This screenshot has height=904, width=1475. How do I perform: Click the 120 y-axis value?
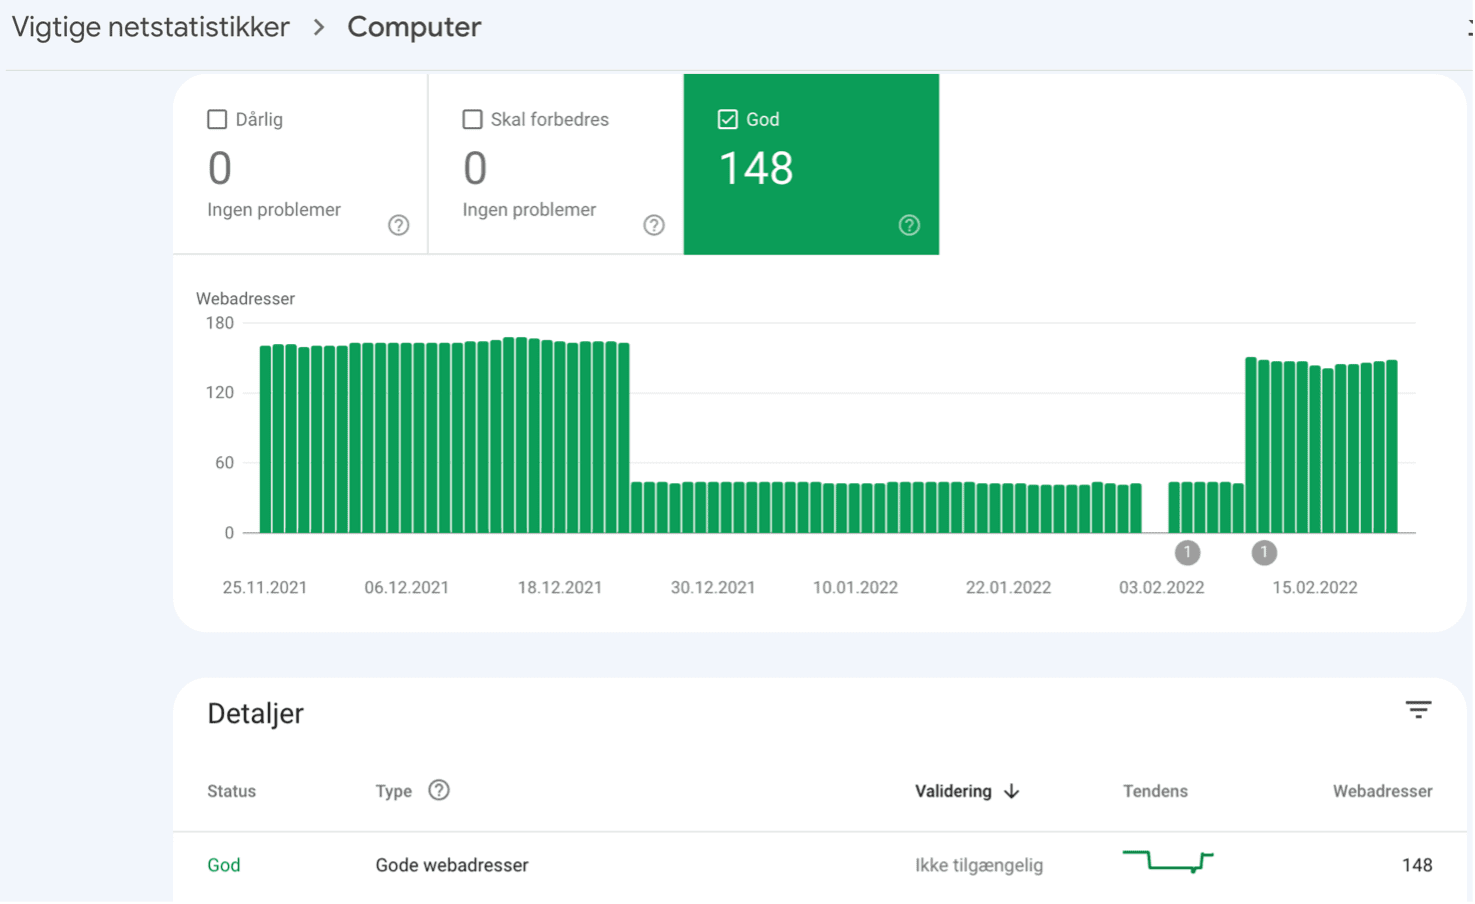[x=220, y=393]
